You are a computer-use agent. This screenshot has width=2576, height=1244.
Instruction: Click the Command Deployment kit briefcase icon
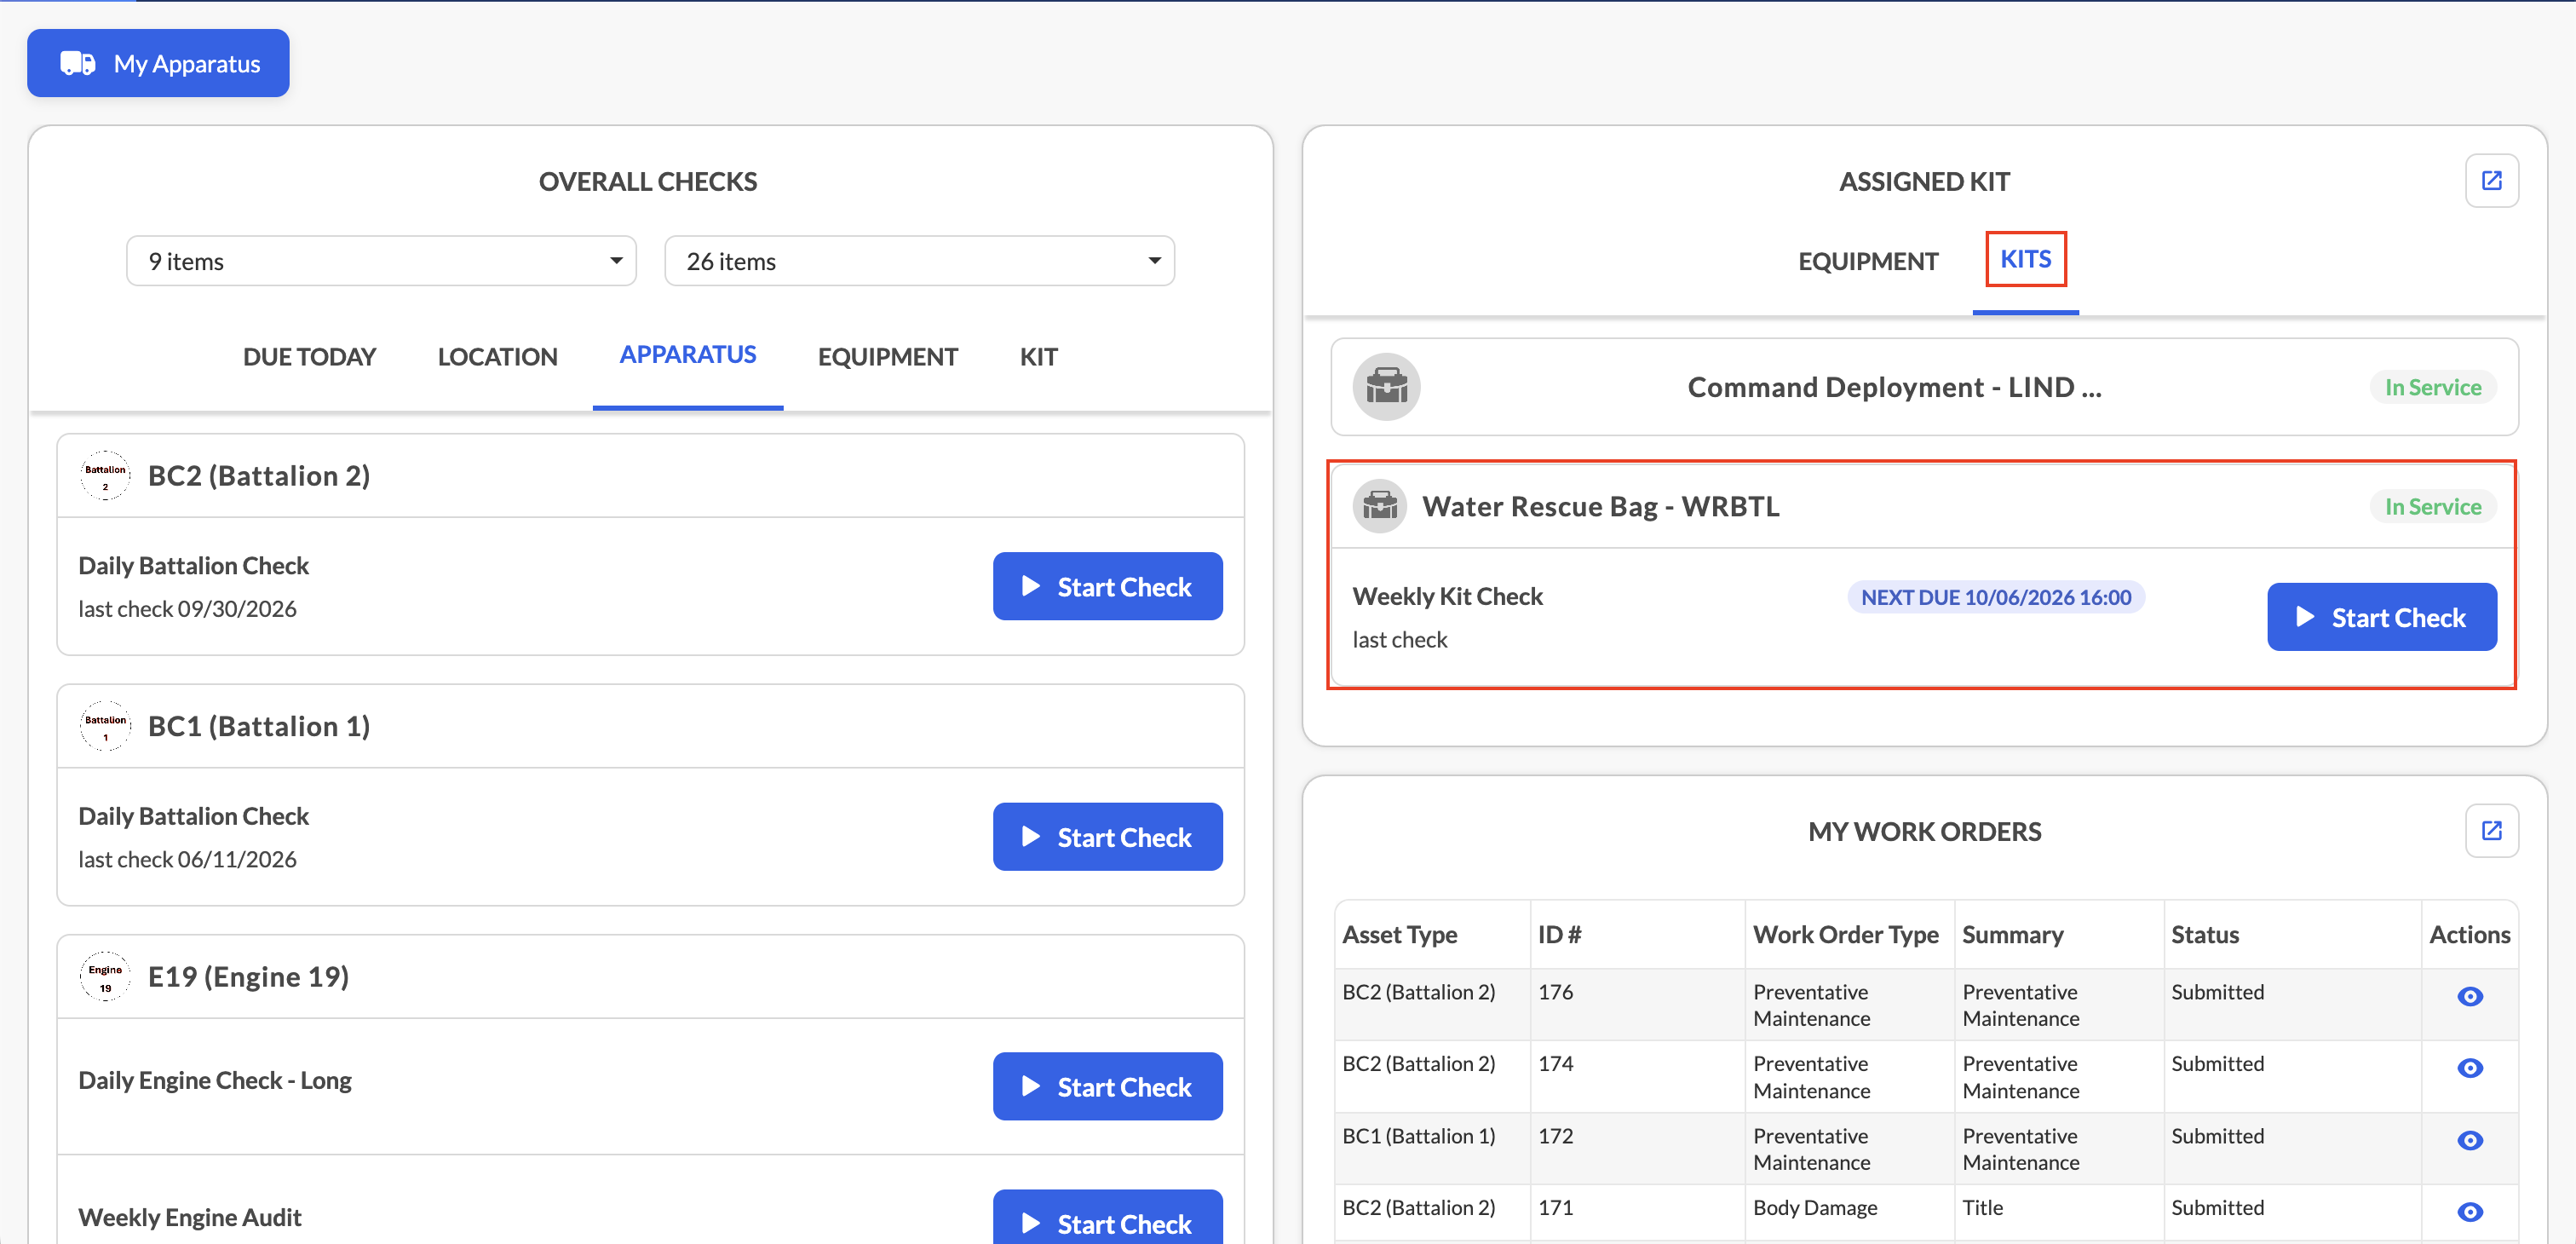tap(1386, 387)
